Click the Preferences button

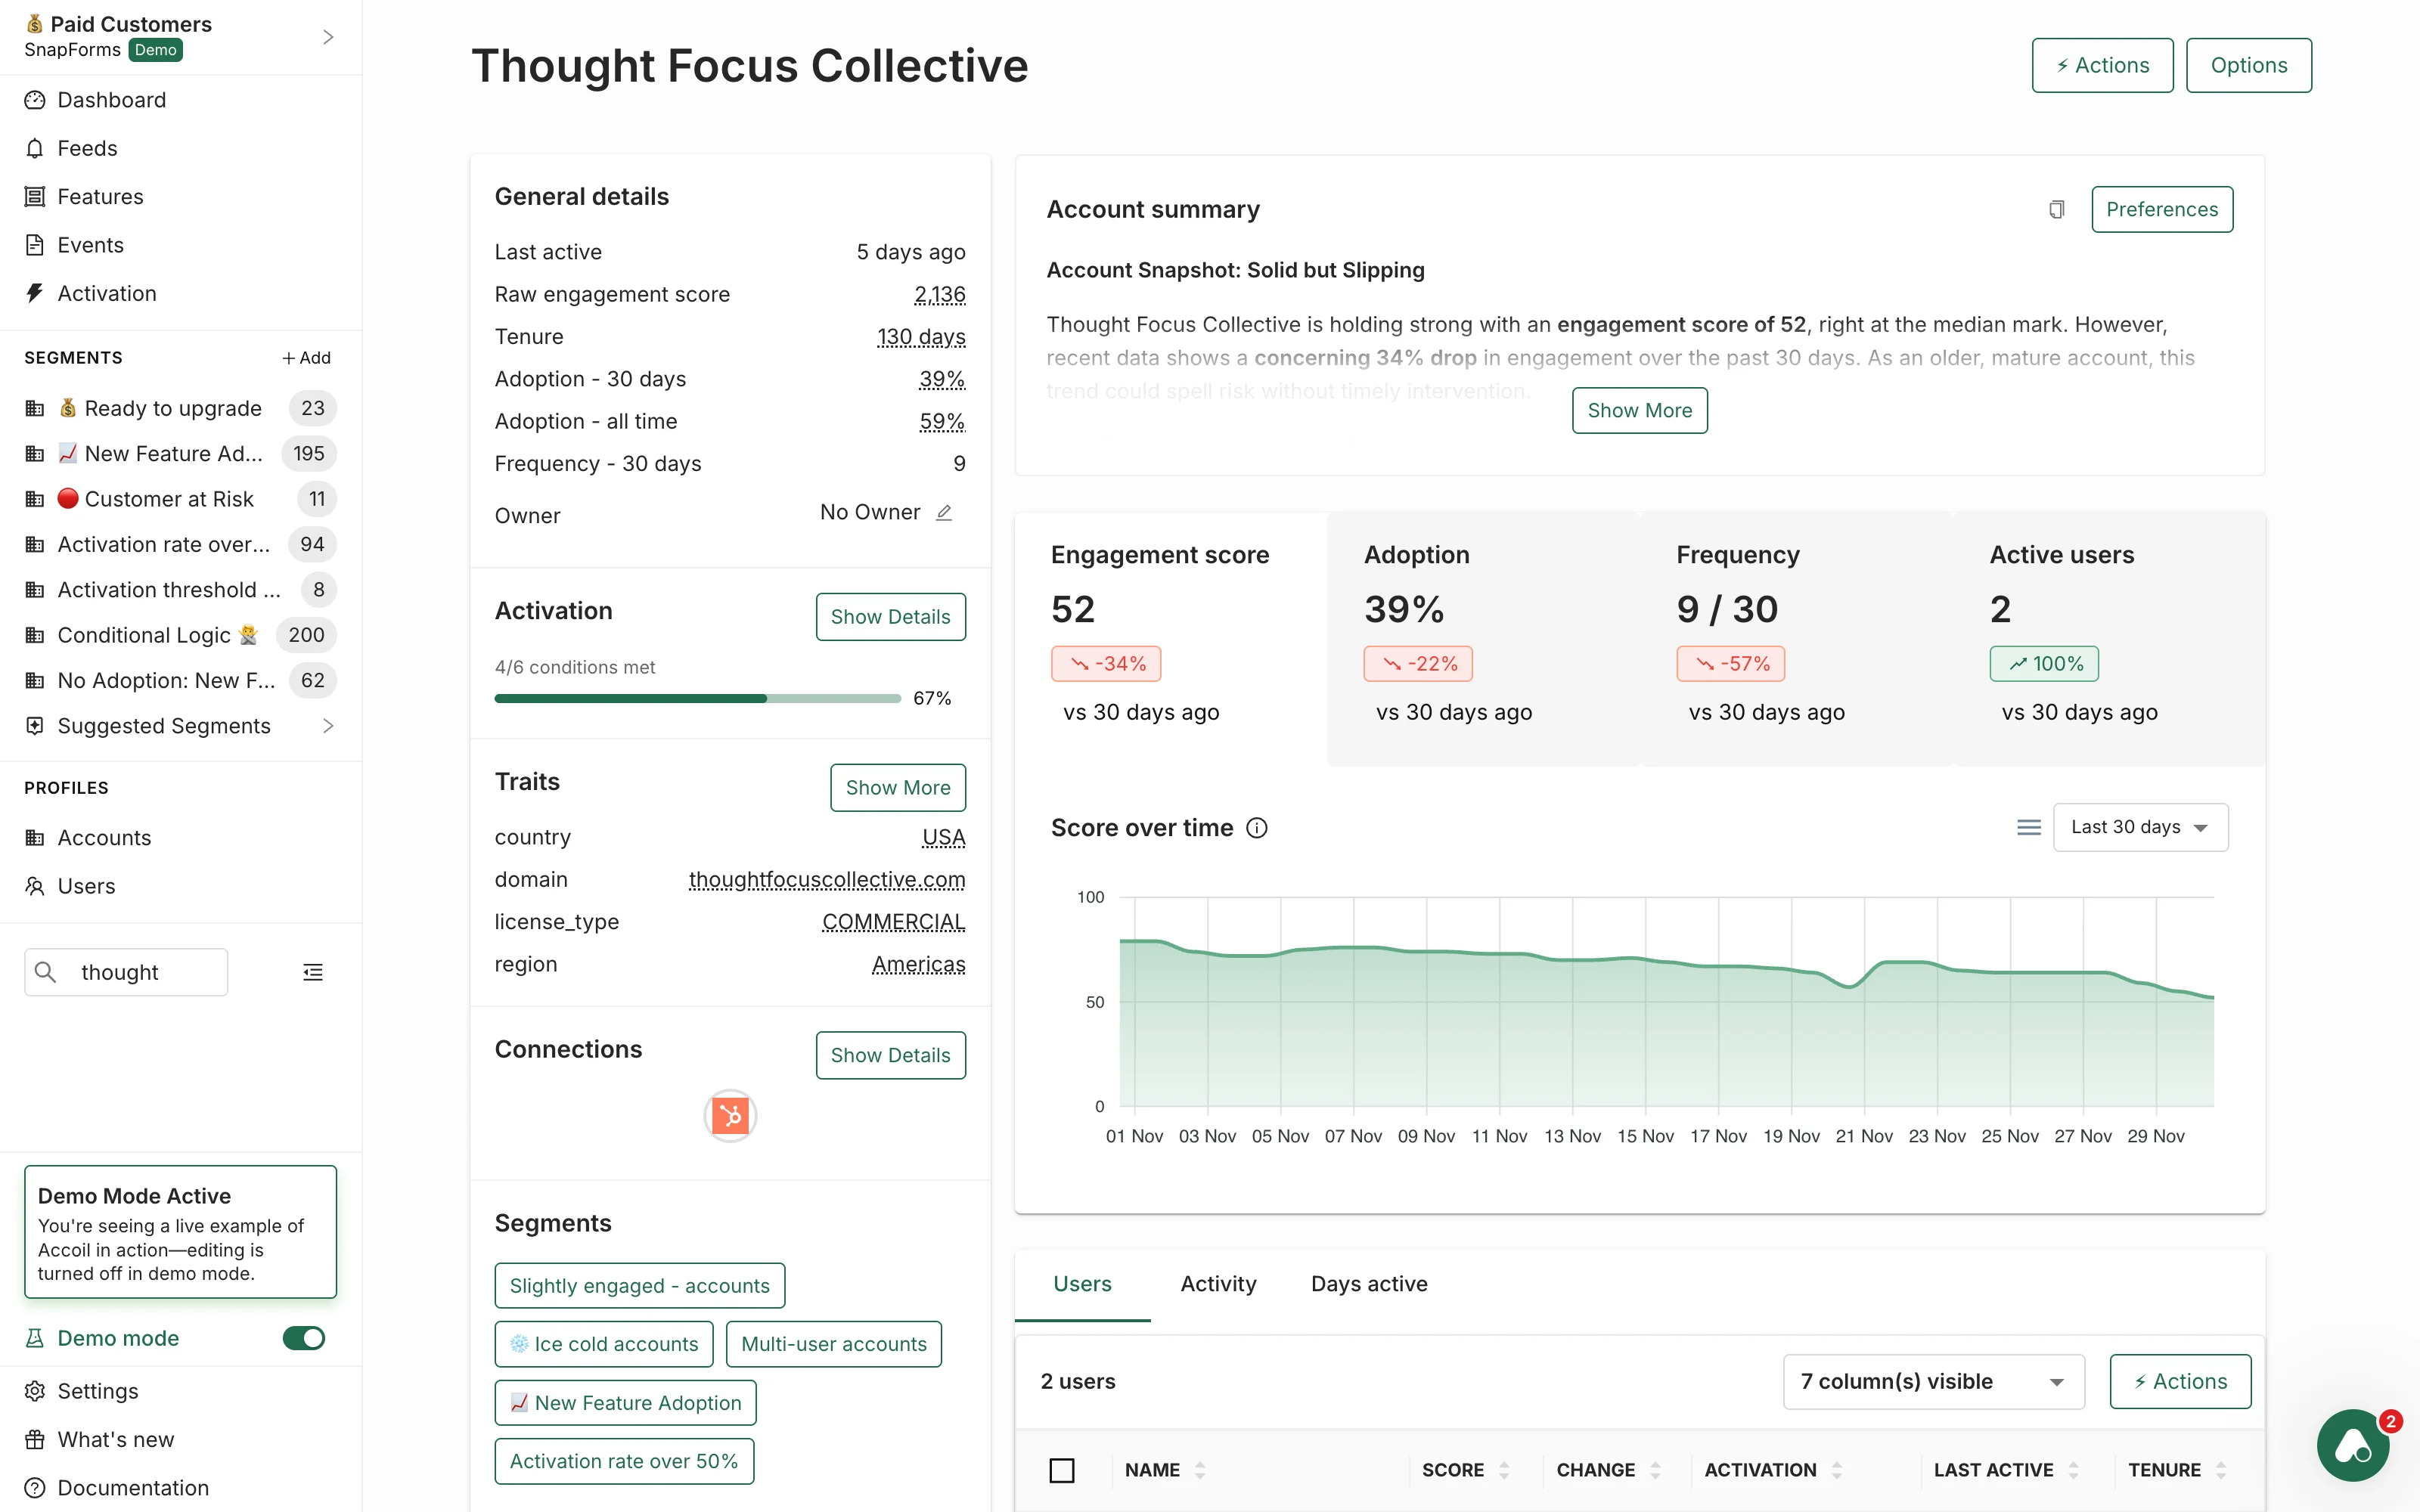tap(2162, 209)
